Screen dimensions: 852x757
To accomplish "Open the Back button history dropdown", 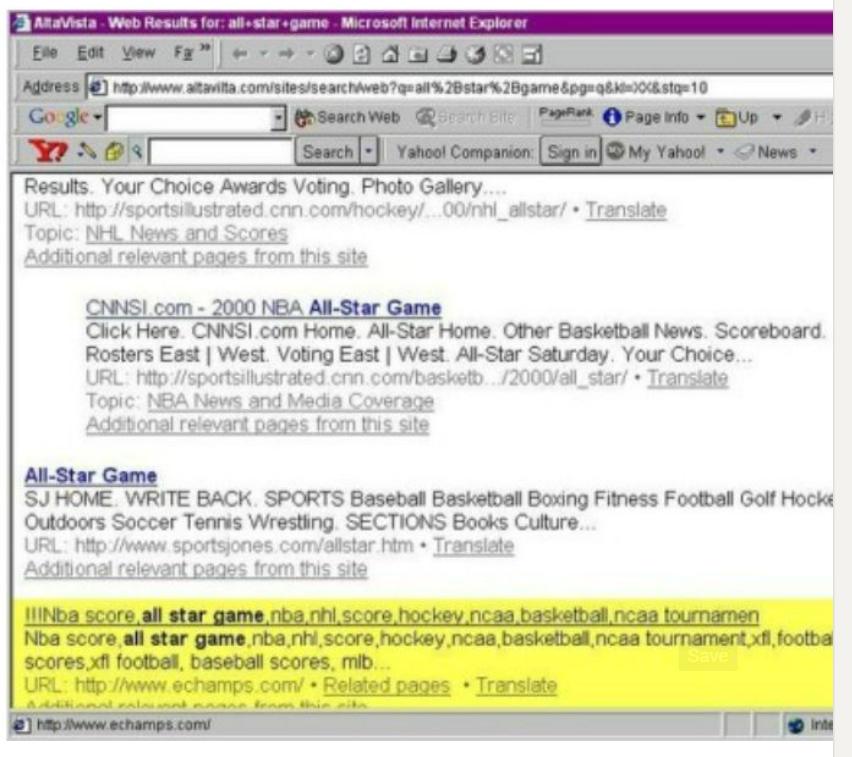I will [x=264, y=54].
